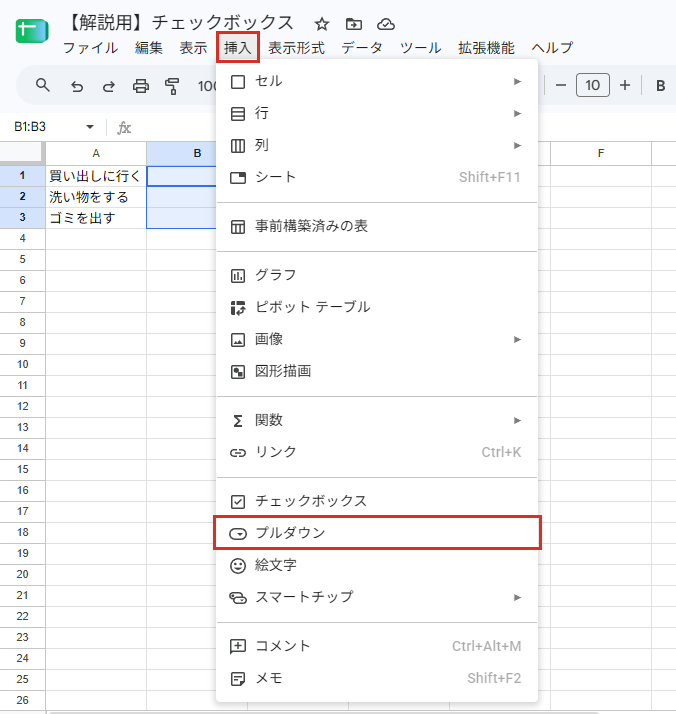Viewport: 676px width, 714px height.
Task: Select row 1 header
Action: click(x=22, y=176)
